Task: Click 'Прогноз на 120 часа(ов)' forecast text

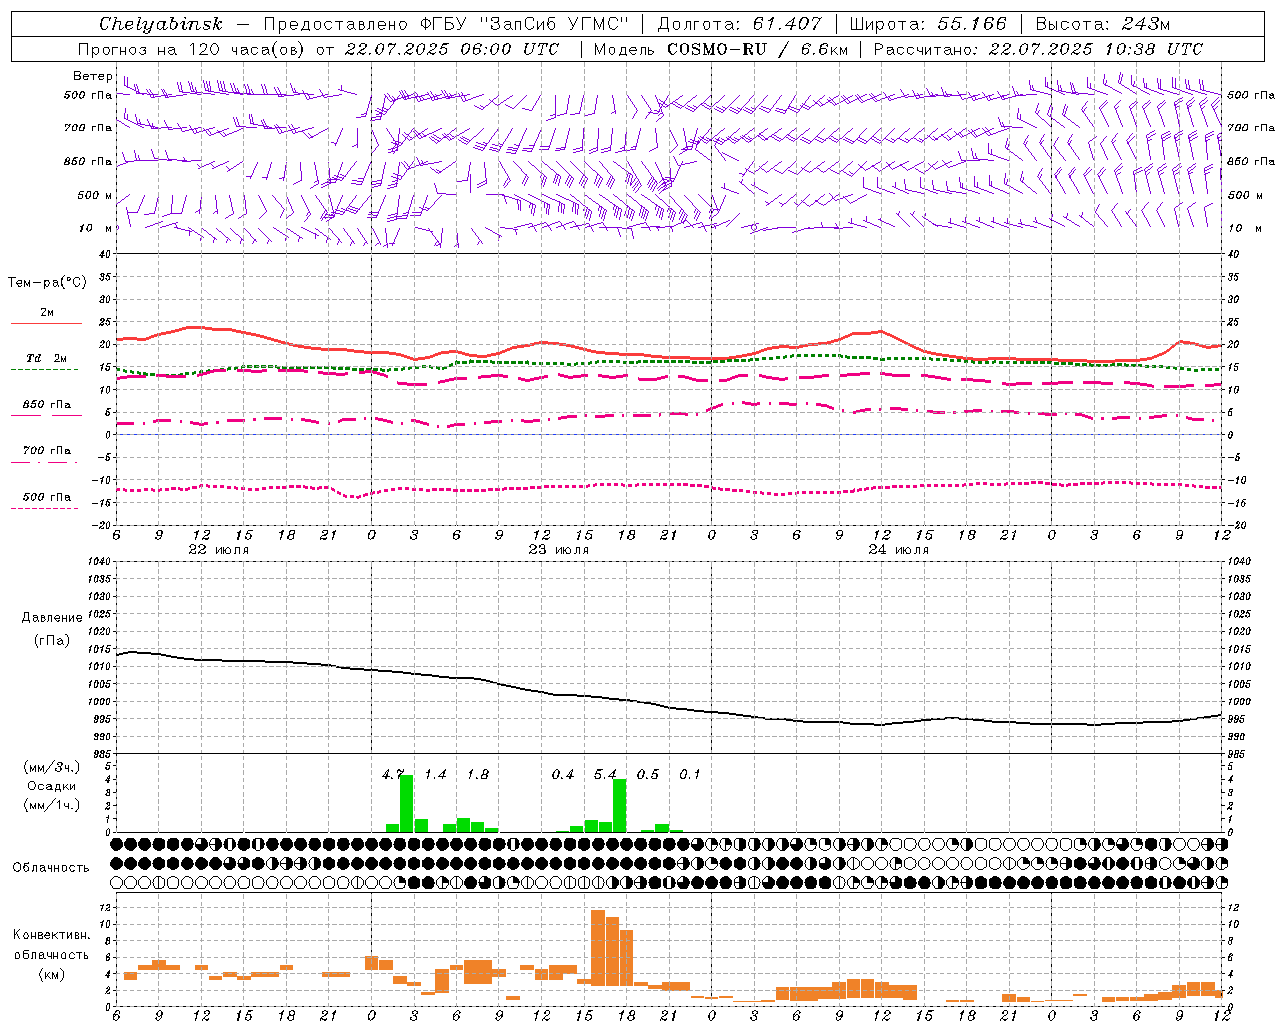Action: tap(192, 48)
